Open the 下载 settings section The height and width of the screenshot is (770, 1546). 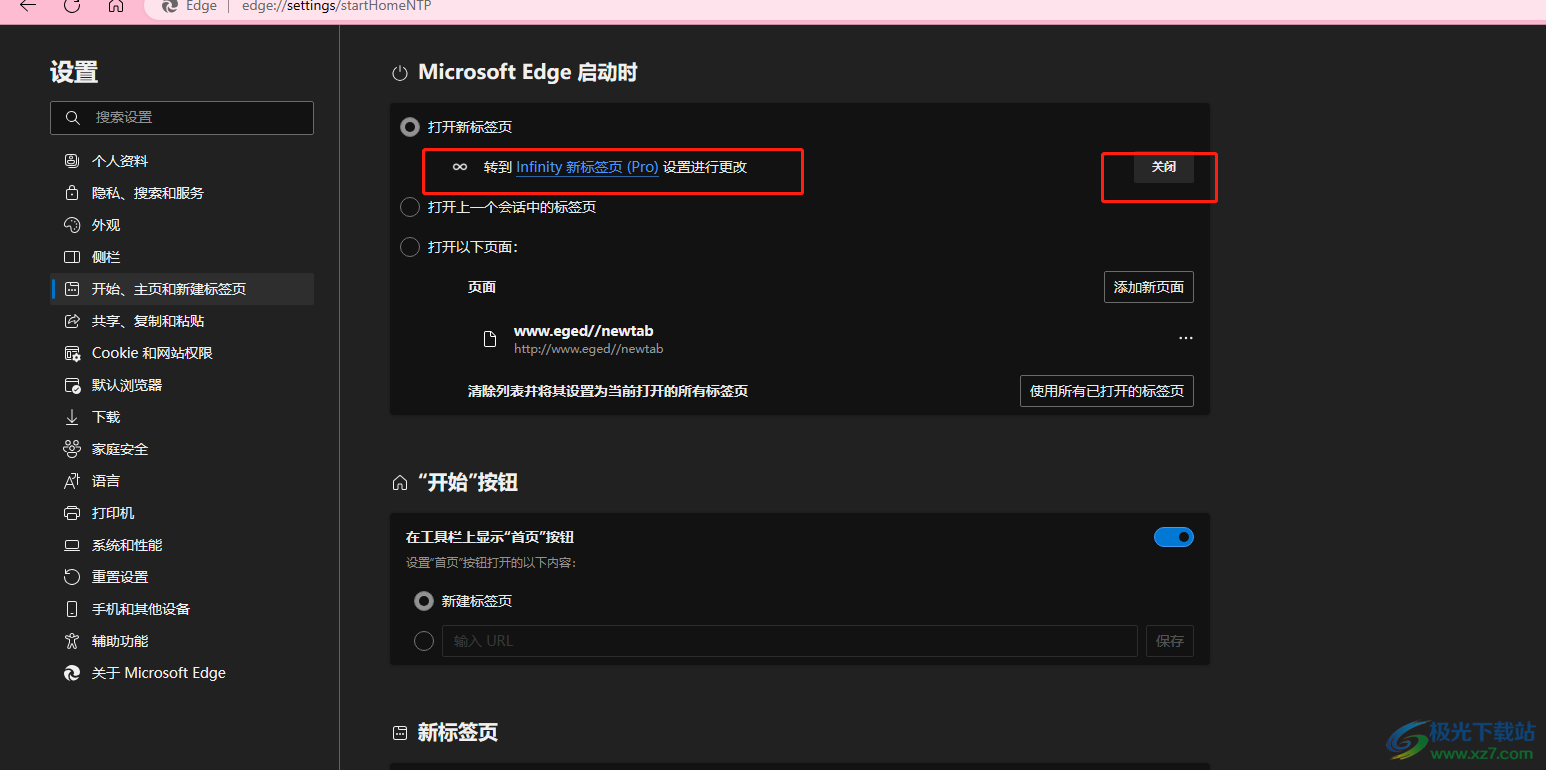182,417
